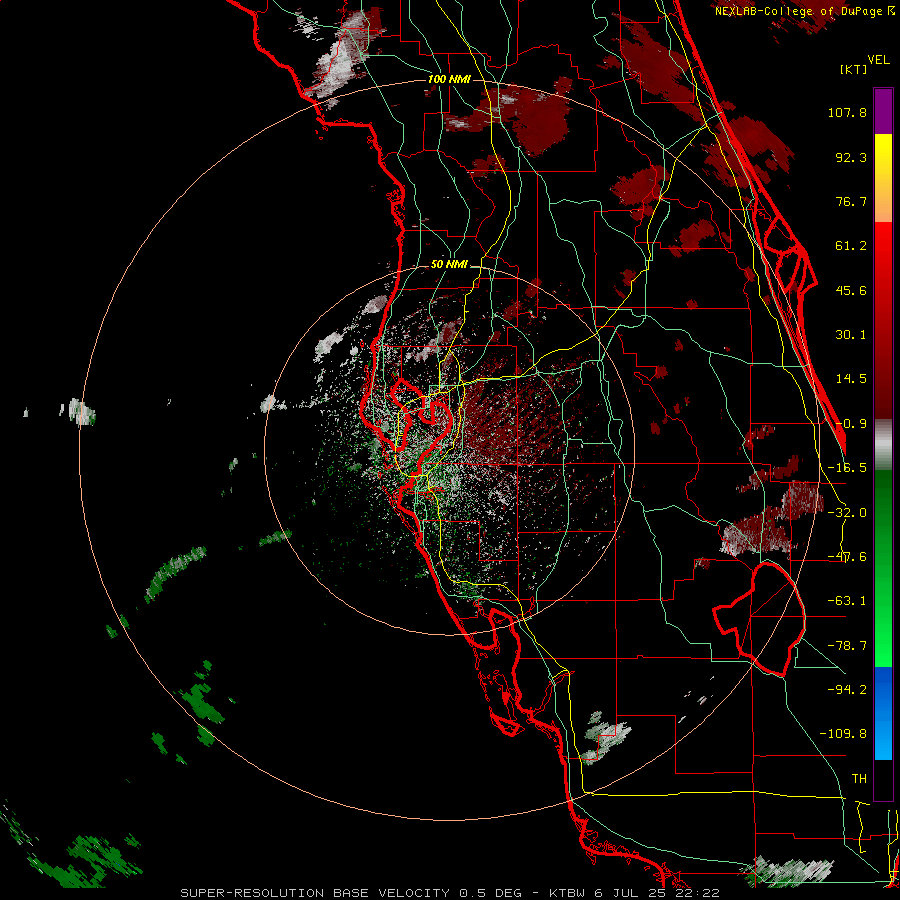Viewport: 900px width, 900px height.
Task: Click the -78.7 velocity scale value
Action: coord(847,646)
